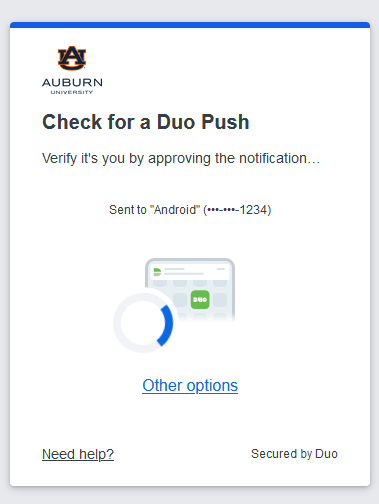Click the gray page background outside the card

click(x=189, y=10)
